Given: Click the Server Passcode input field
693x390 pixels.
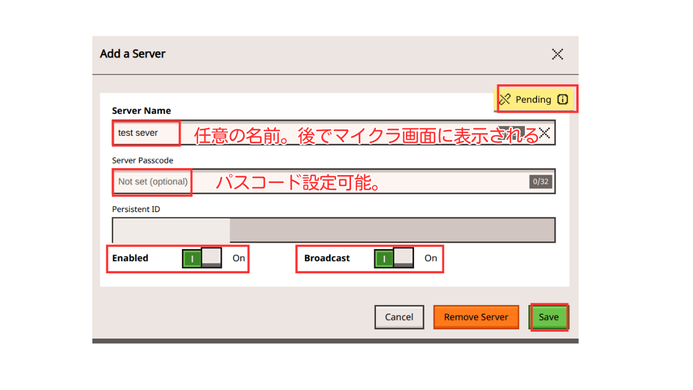Looking at the screenshot, I should (334, 181).
